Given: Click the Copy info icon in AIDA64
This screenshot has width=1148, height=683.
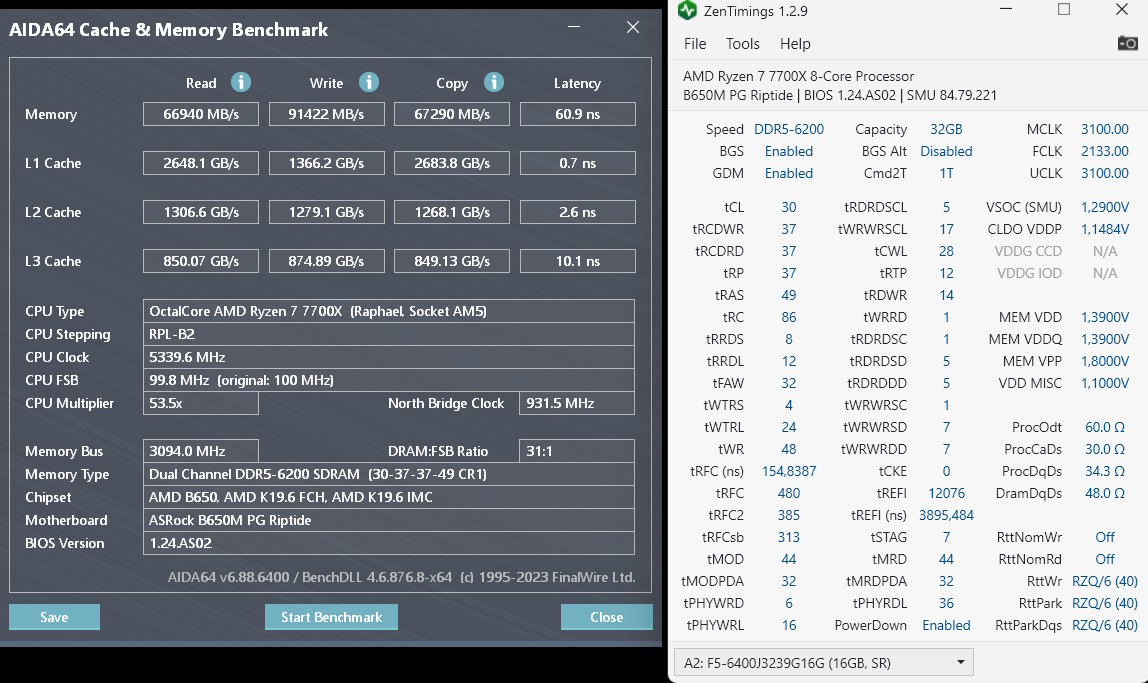Looking at the screenshot, I should (494, 82).
